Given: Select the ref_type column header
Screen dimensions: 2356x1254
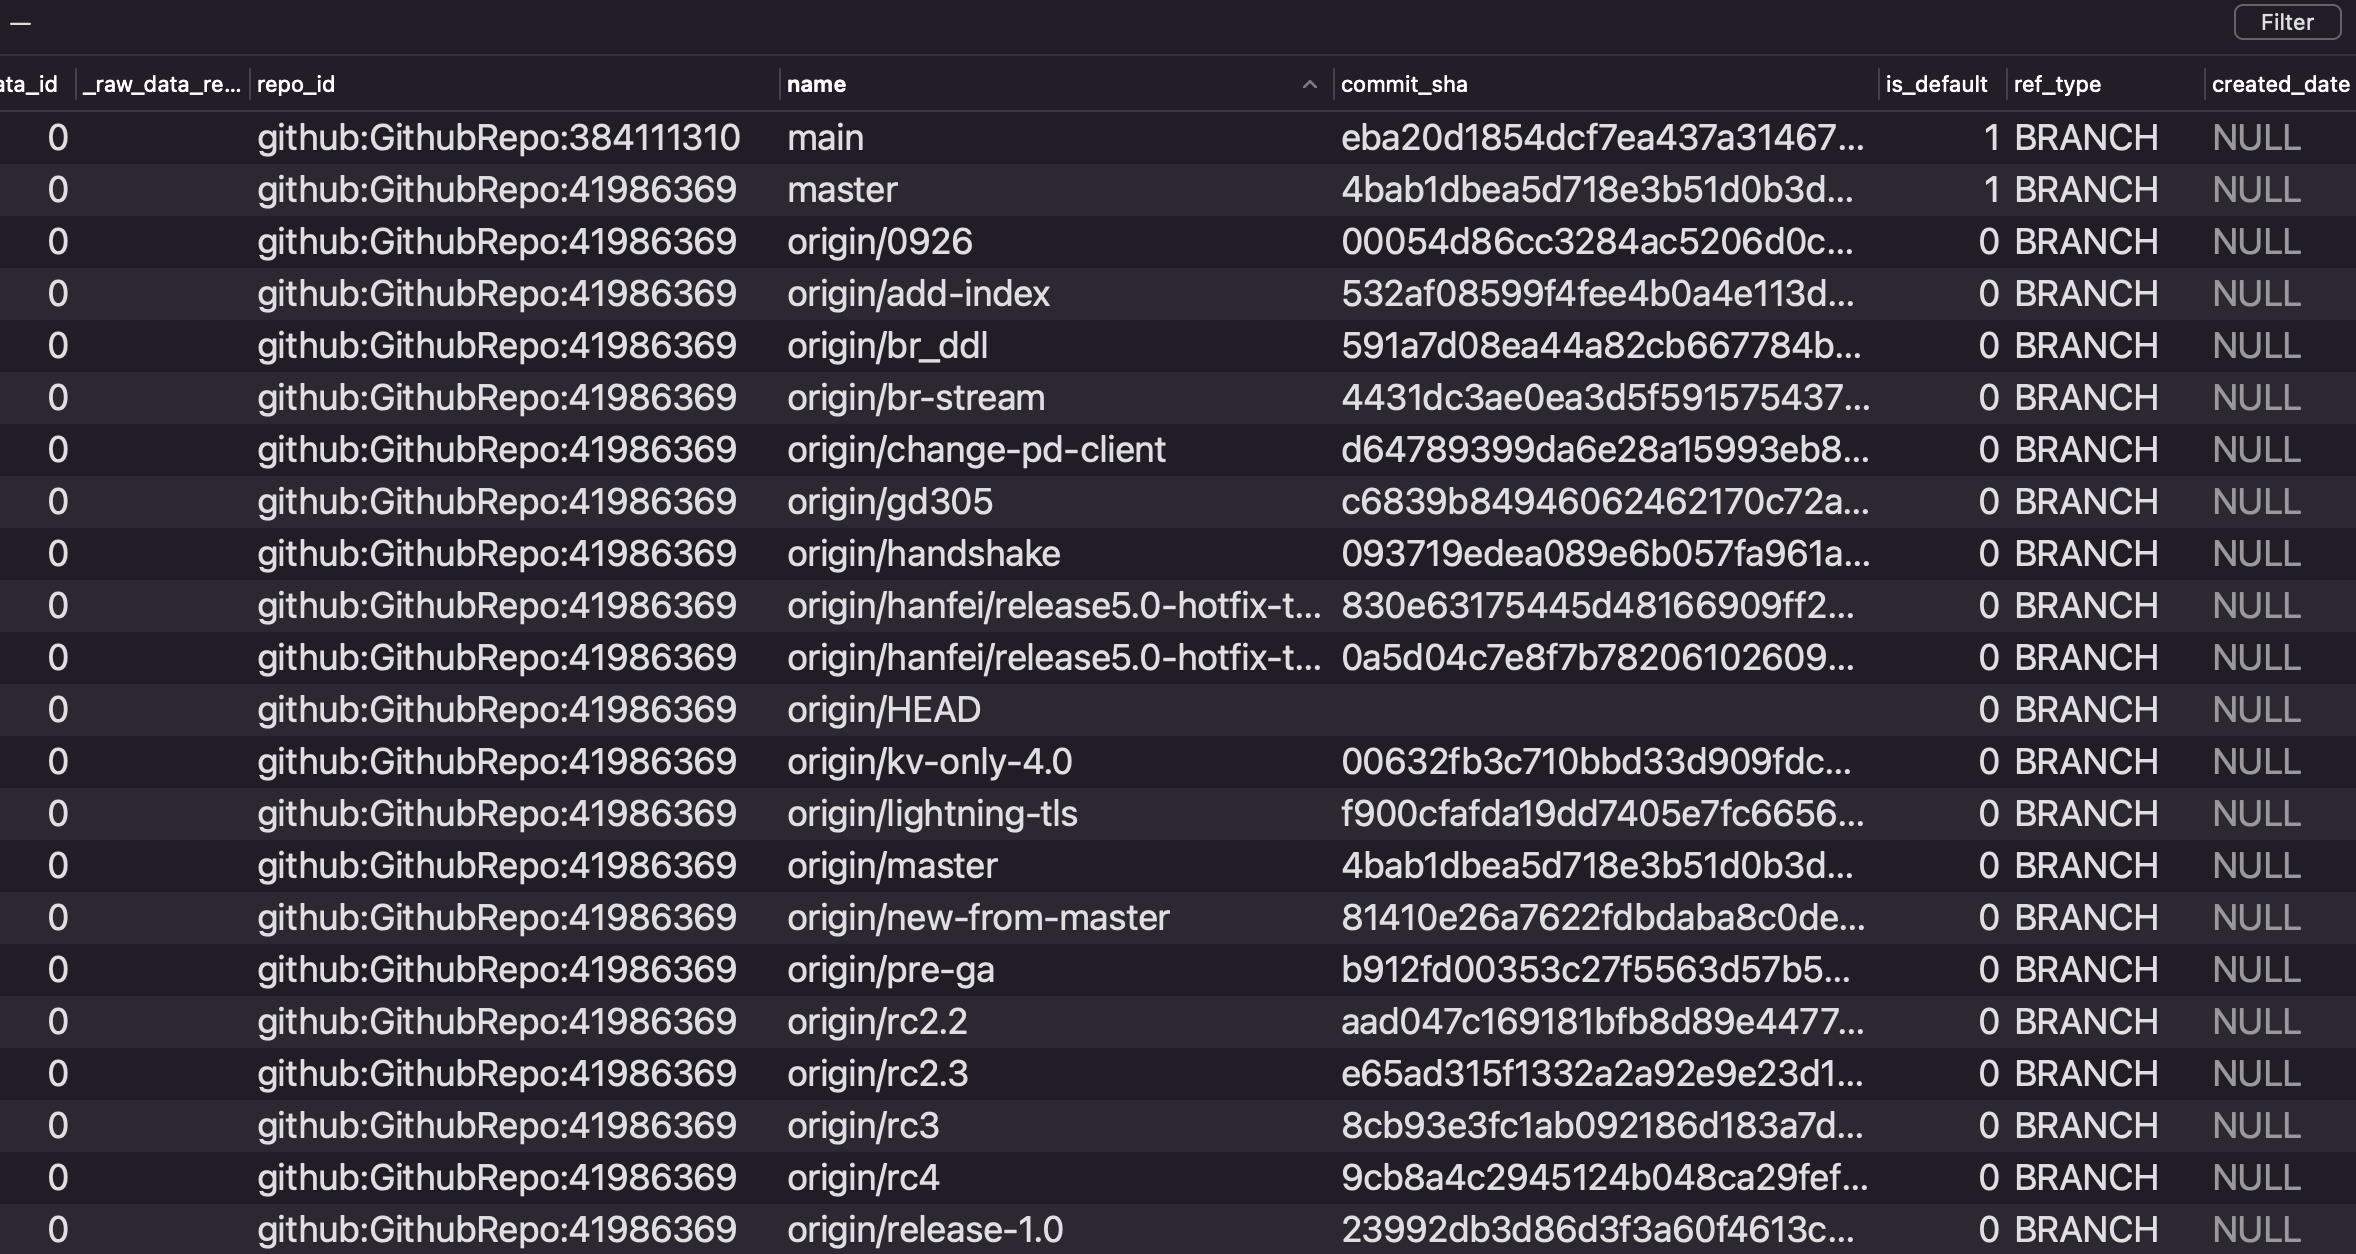Looking at the screenshot, I should 2056,85.
